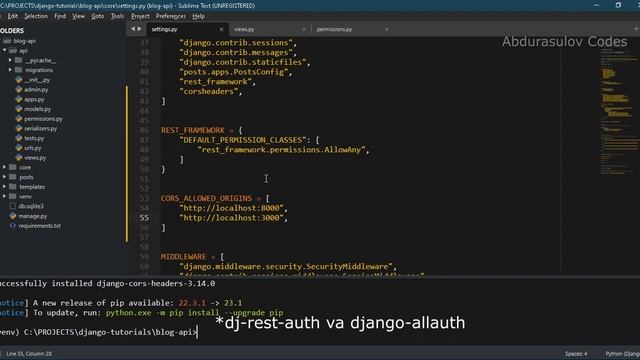Open urls.py from the sidebar

pyautogui.click(x=33, y=148)
